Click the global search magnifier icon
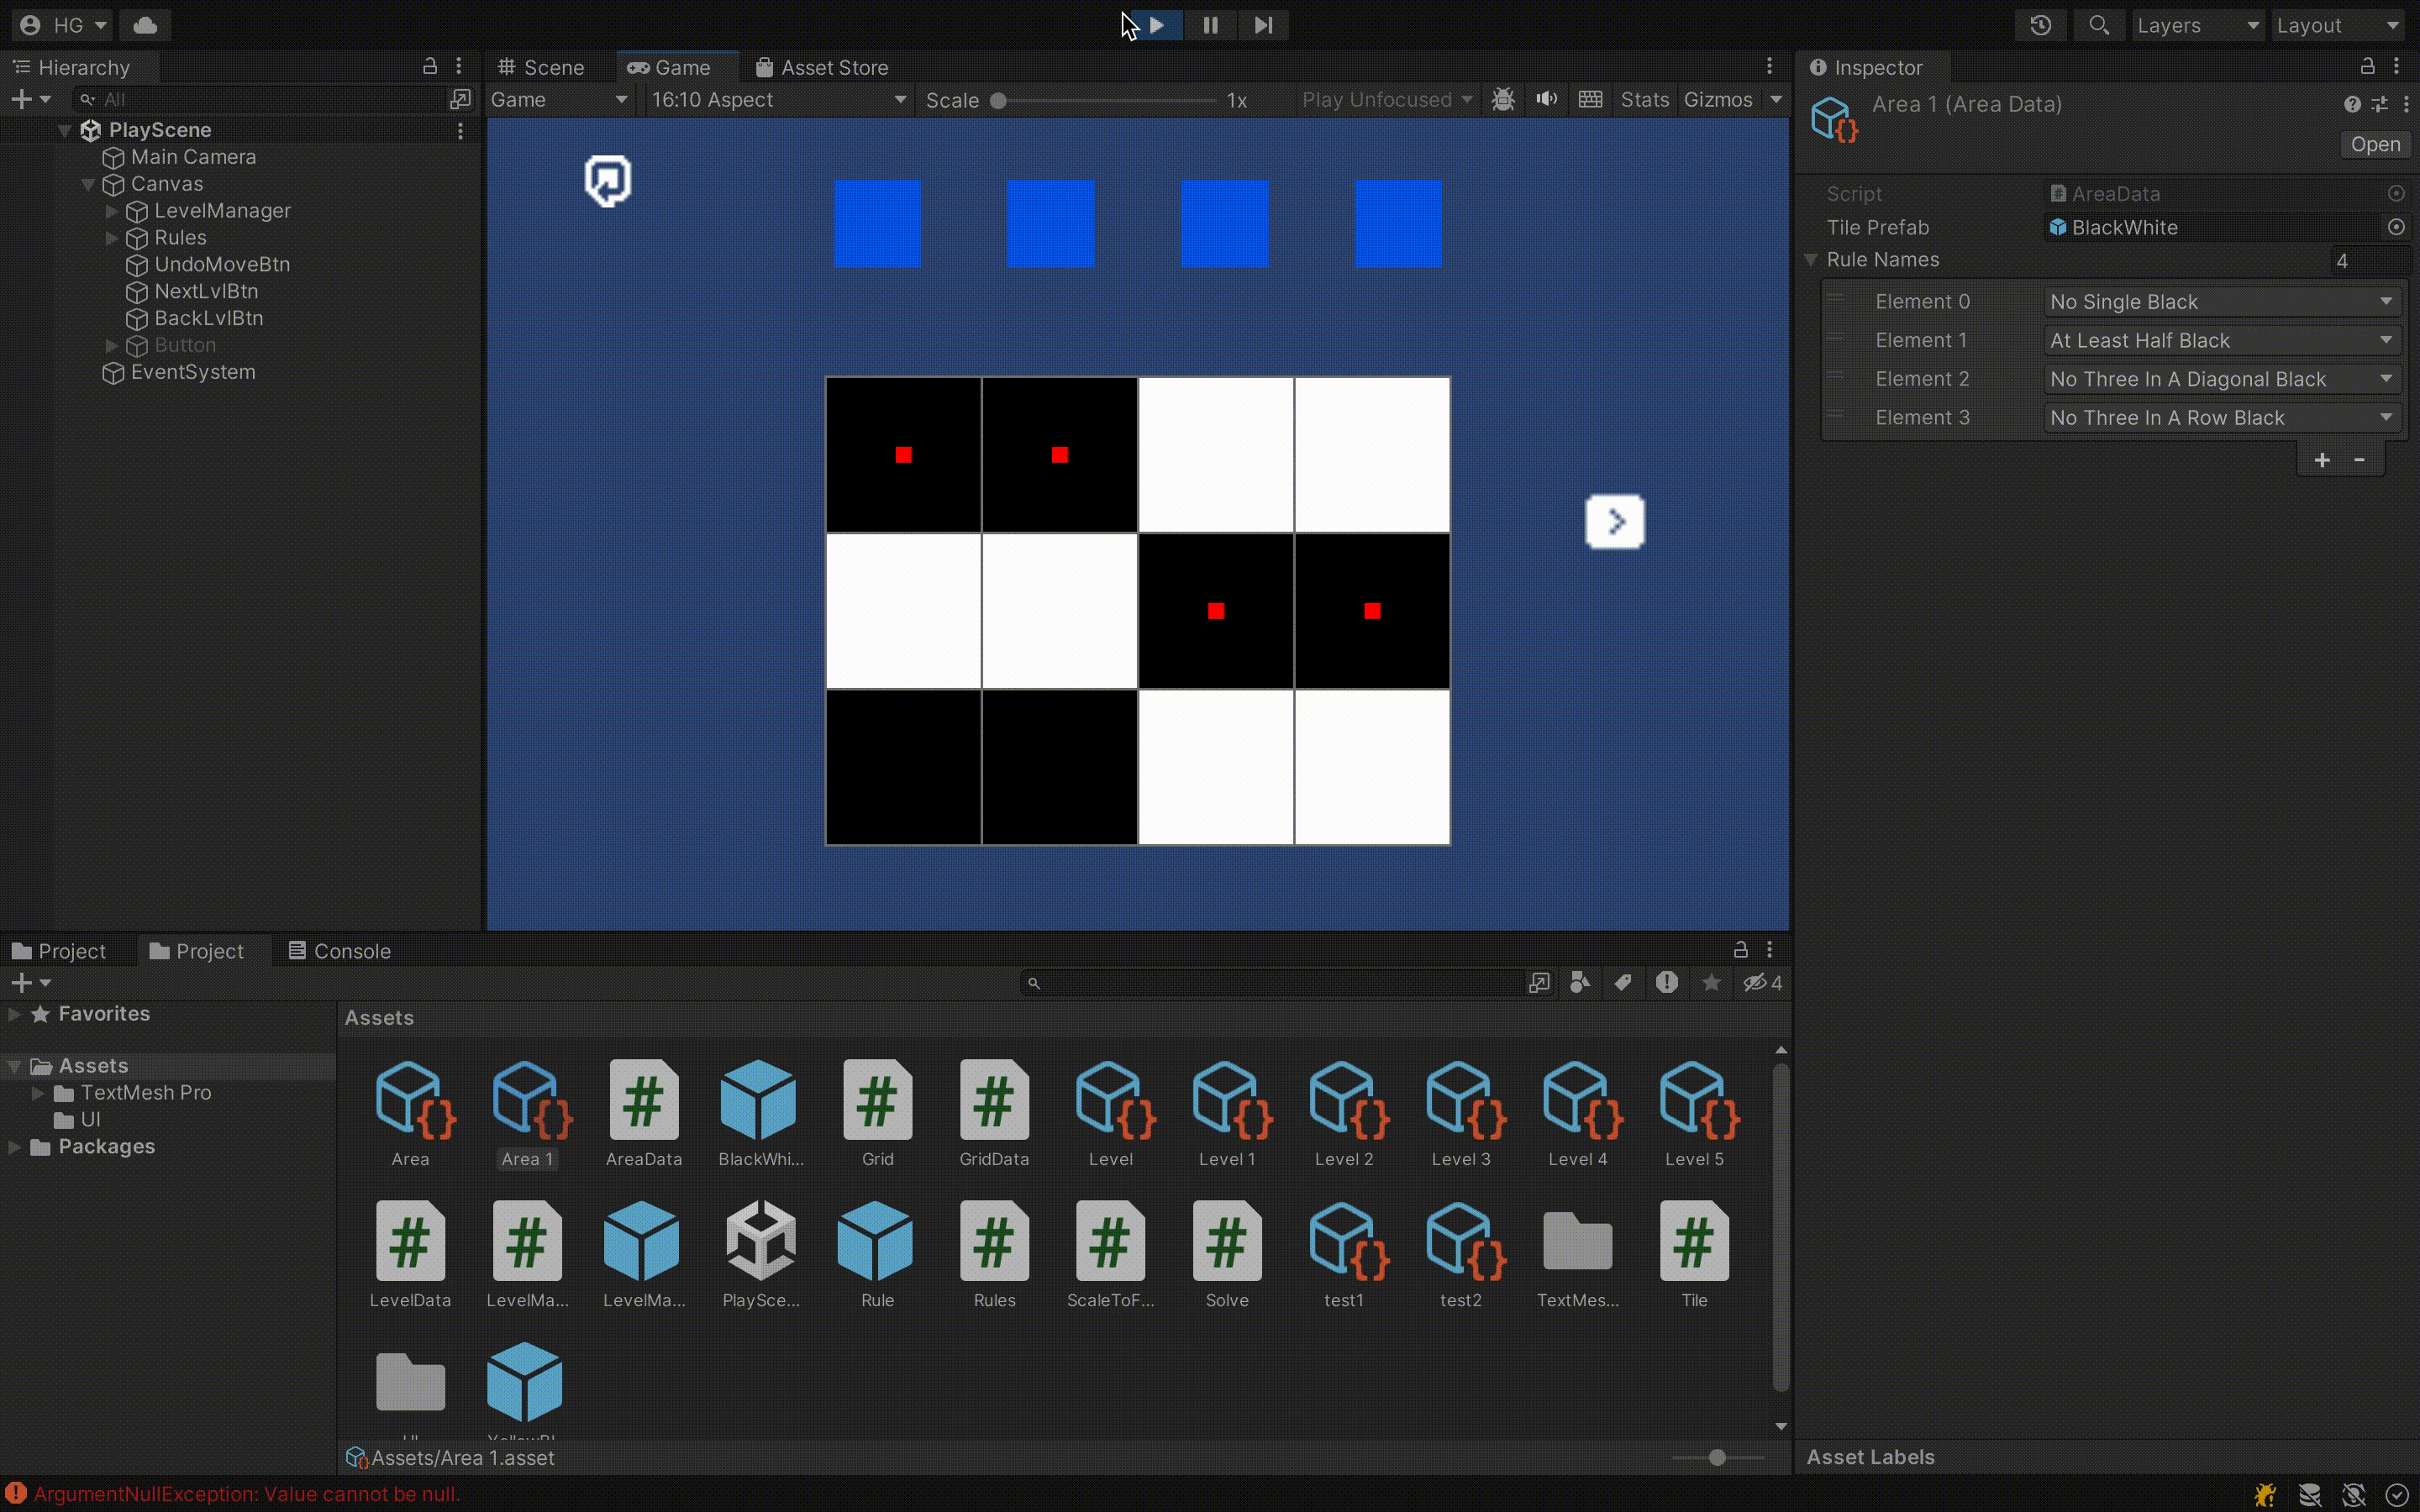2420x1512 pixels. click(2098, 25)
